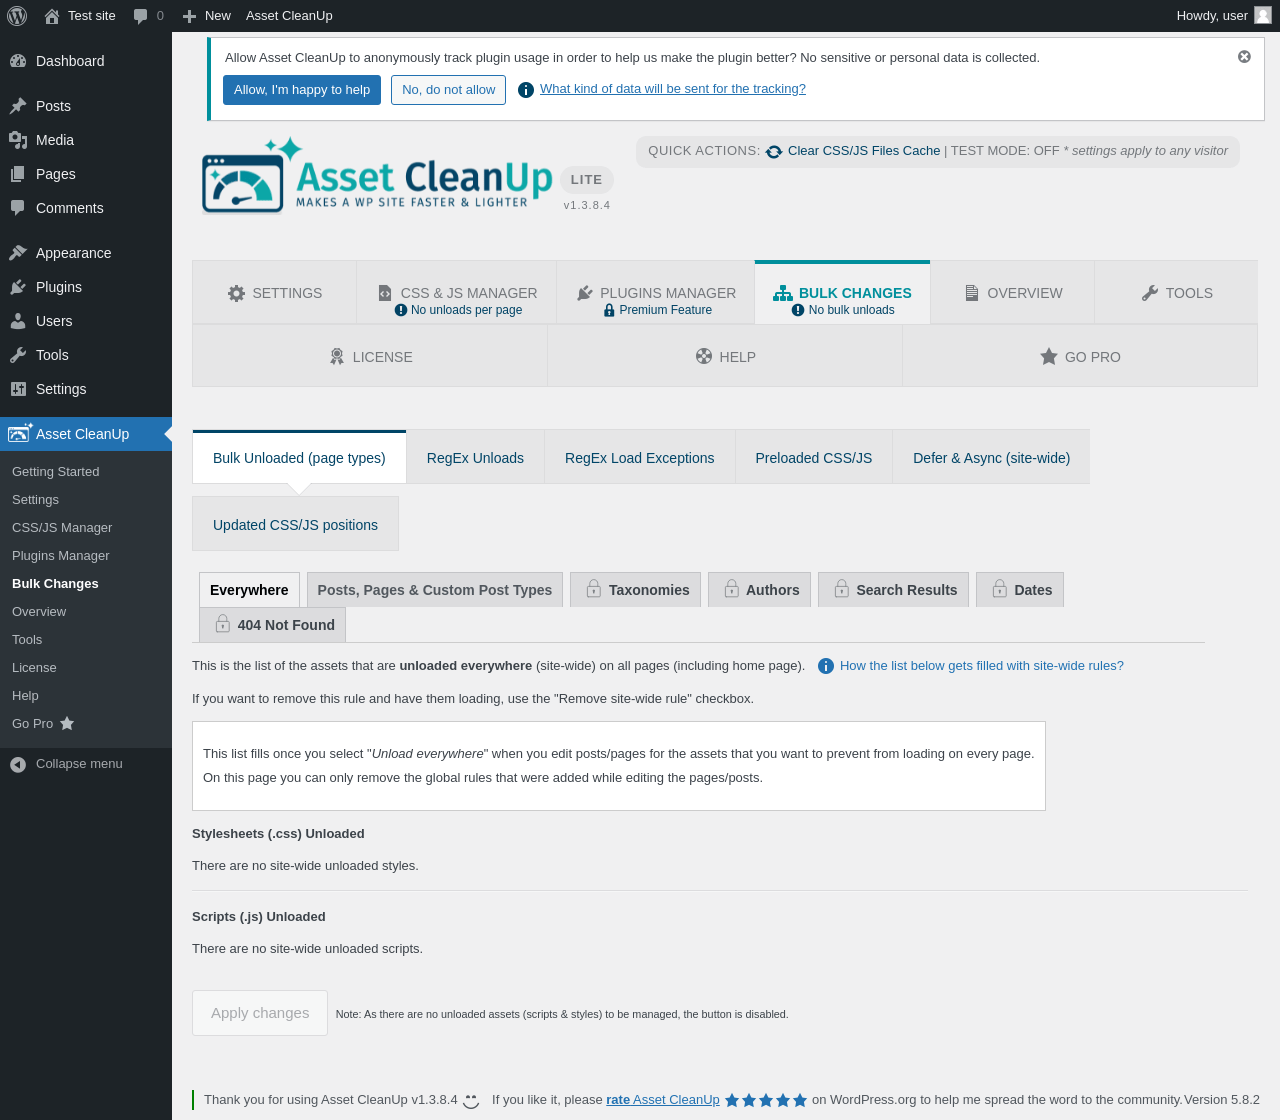Open the Test site home link
Image resolution: width=1280 pixels, height=1120 pixels.
click(80, 16)
